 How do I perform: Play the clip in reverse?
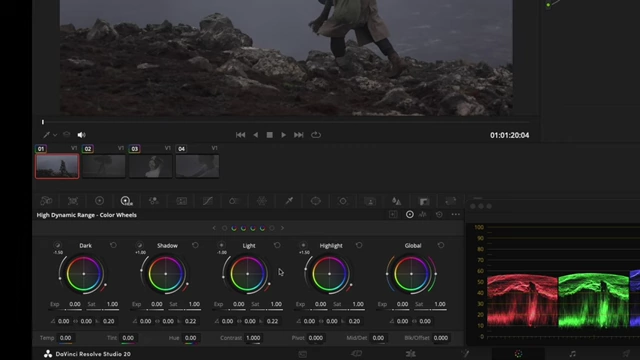(x=256, y=135)
